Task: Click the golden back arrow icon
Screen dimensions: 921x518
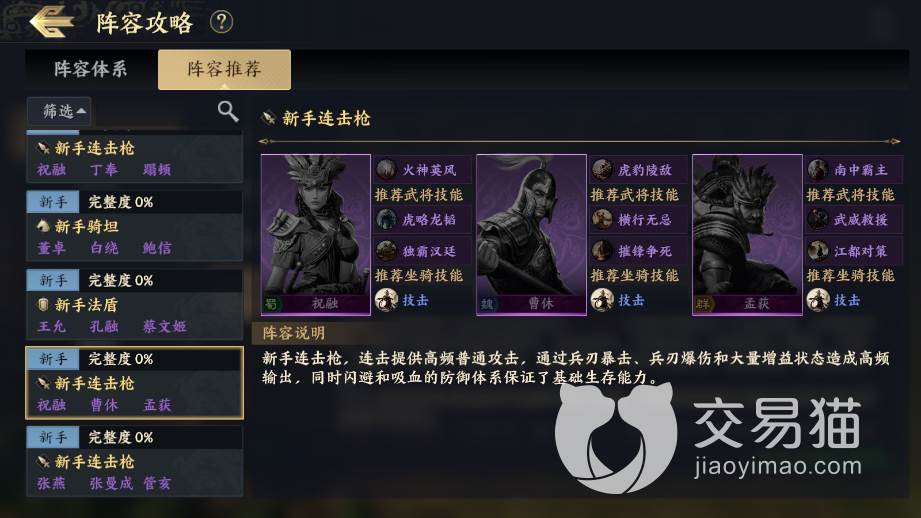Action: (52, 22)
